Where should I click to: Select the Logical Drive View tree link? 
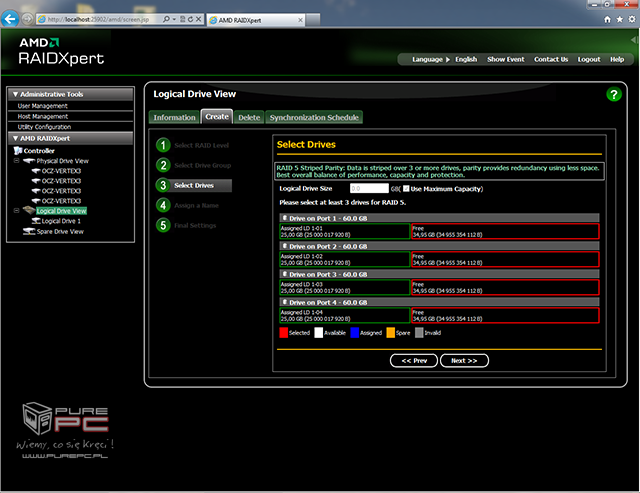(61, 211)
